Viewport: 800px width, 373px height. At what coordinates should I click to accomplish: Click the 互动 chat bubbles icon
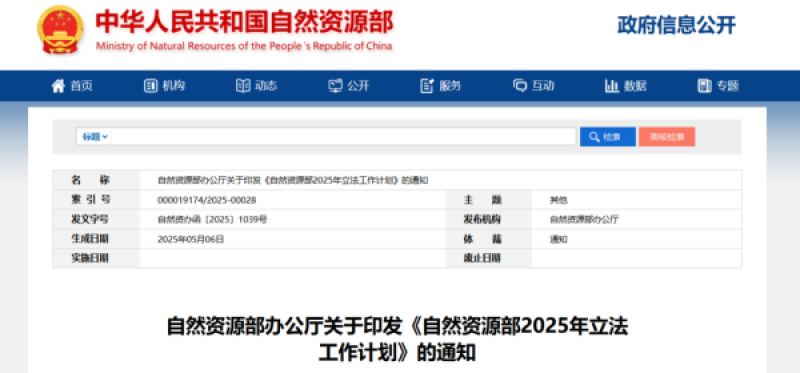coord(519,86)
